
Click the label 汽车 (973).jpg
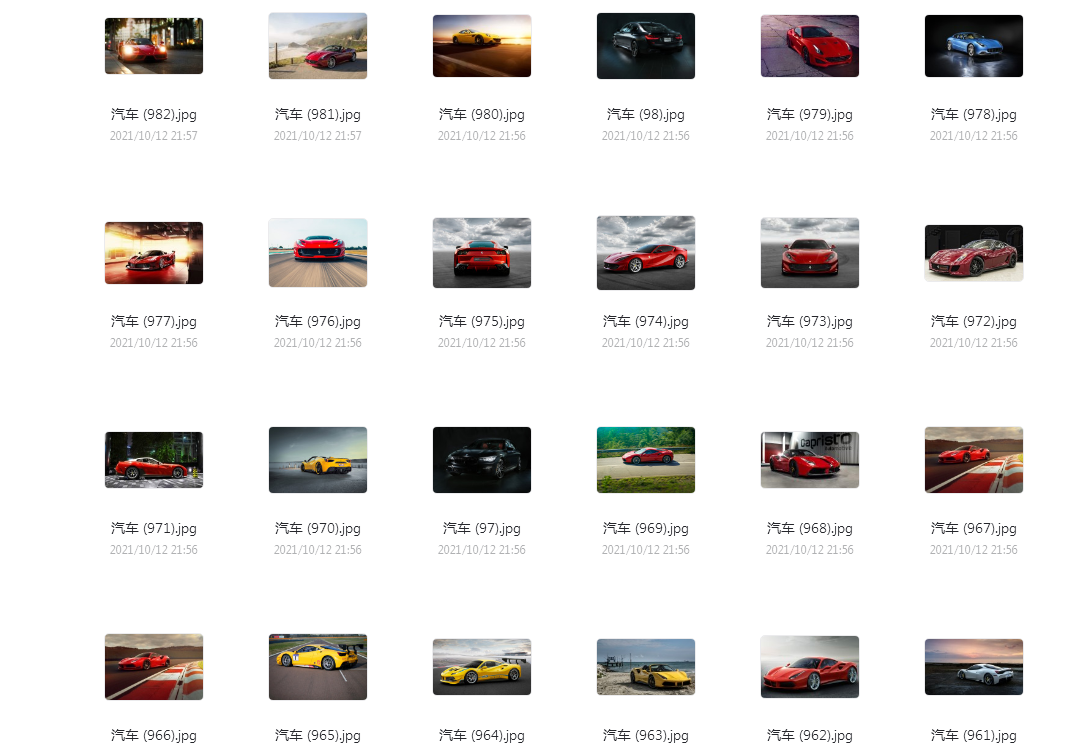click(x=810, y=322)
